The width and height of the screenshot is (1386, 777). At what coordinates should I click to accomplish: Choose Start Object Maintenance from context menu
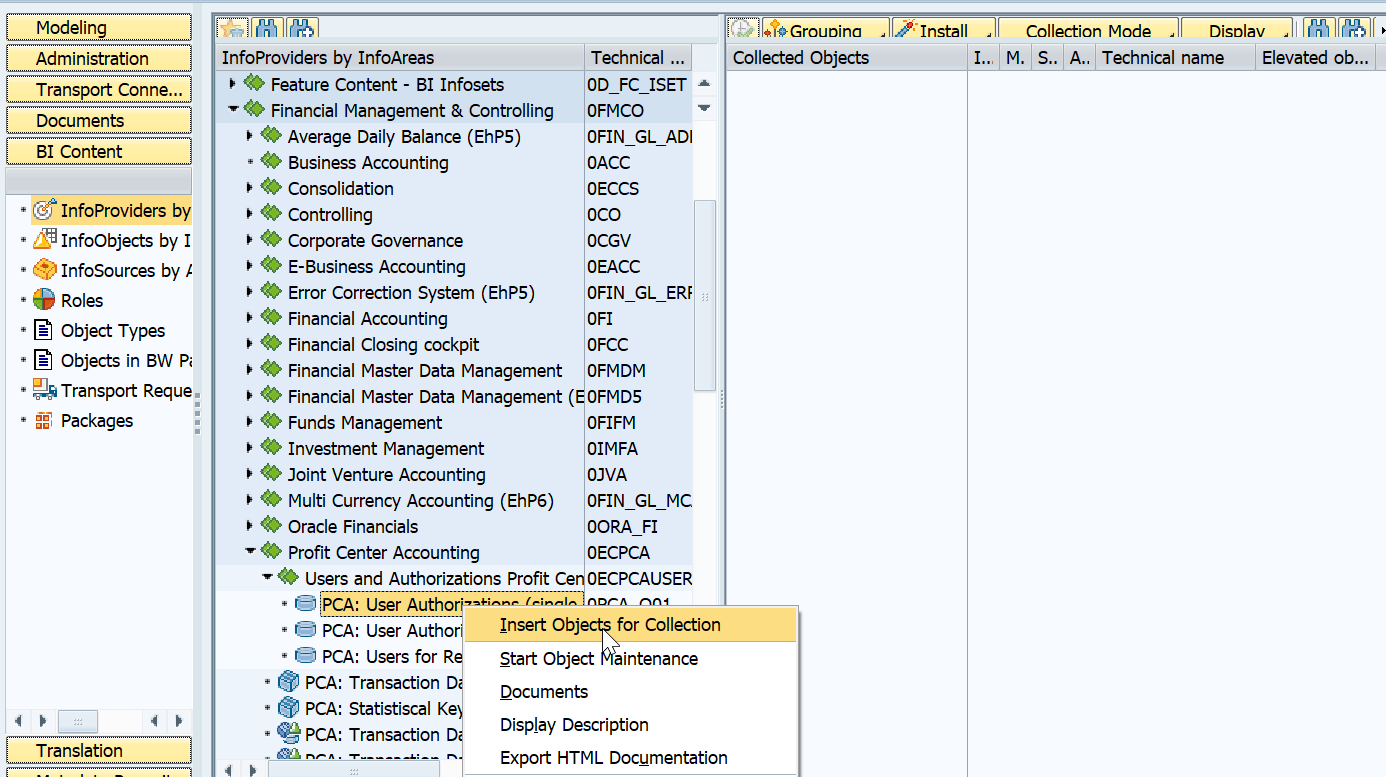631,659
